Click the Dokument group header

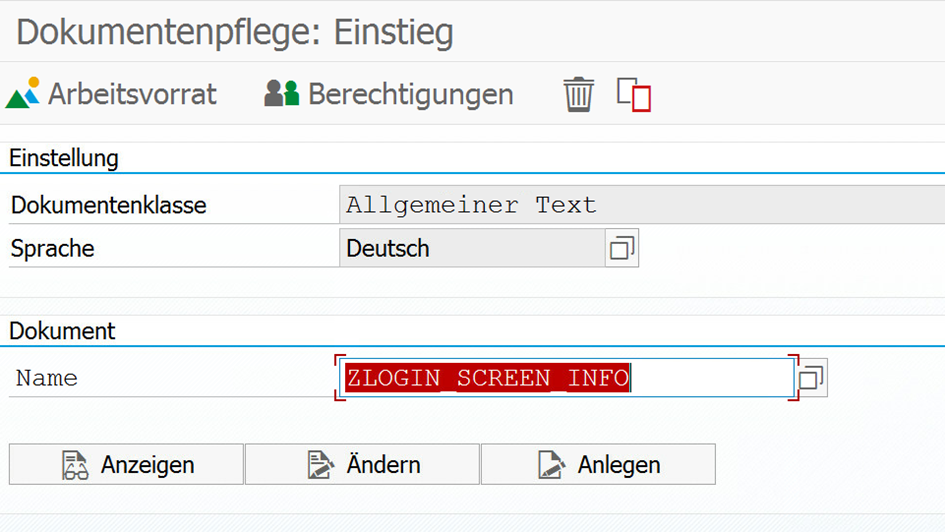62,331
